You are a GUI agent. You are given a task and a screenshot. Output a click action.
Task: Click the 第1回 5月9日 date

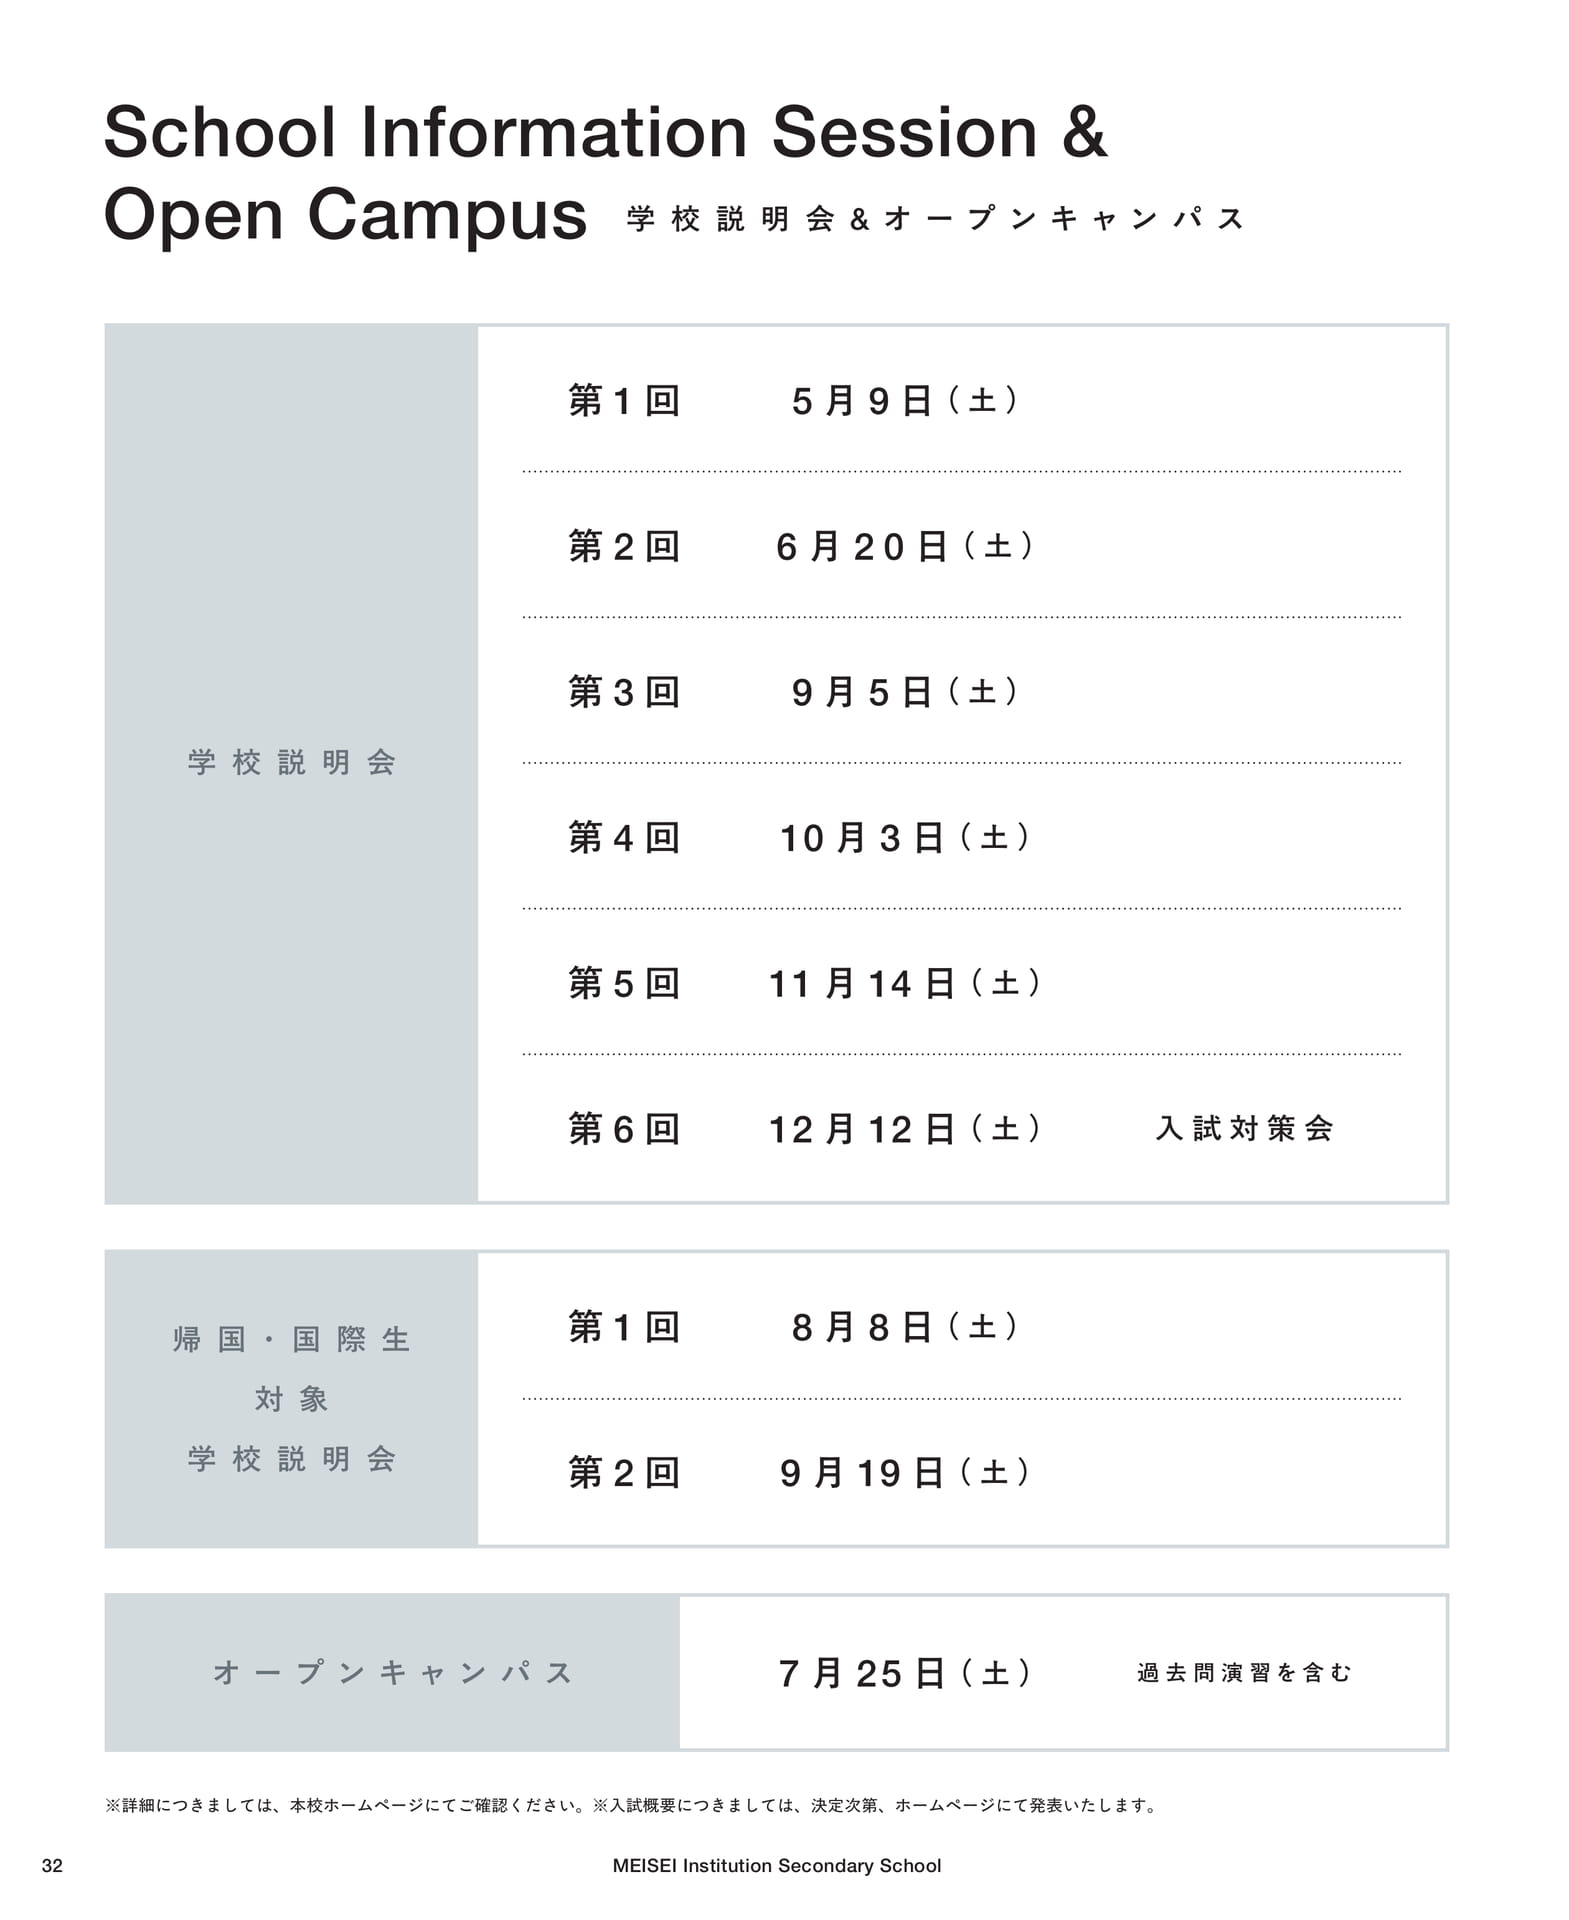point(905,400)
